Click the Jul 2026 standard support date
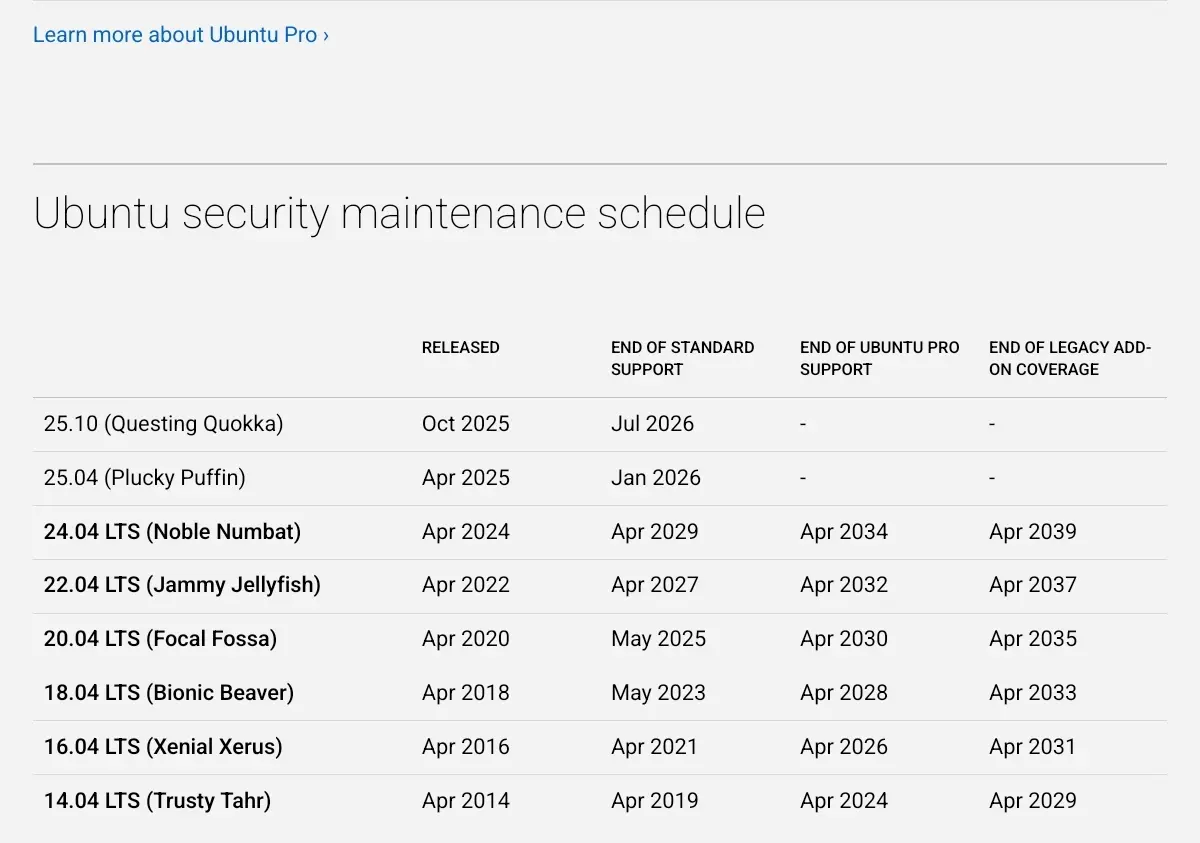This screenshot has width=1200, height=843. (x=652, y=424)
